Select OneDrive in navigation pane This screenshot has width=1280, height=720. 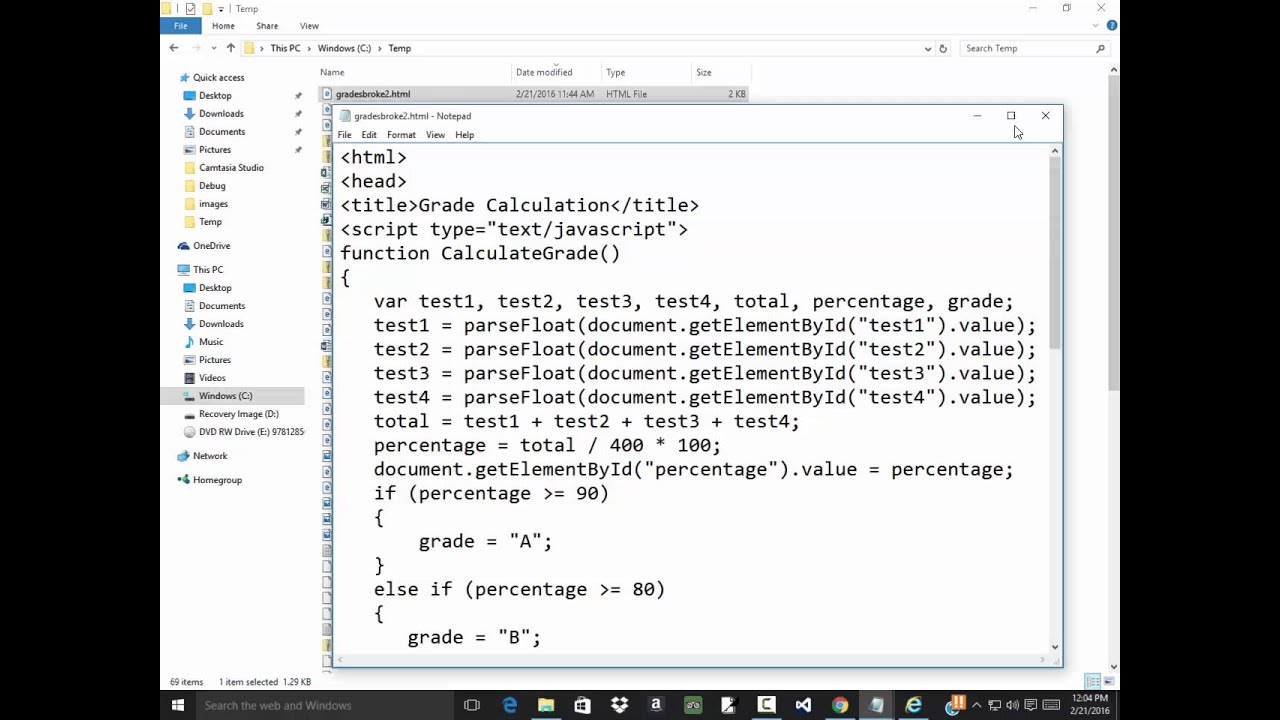click(x=211, y=245)
